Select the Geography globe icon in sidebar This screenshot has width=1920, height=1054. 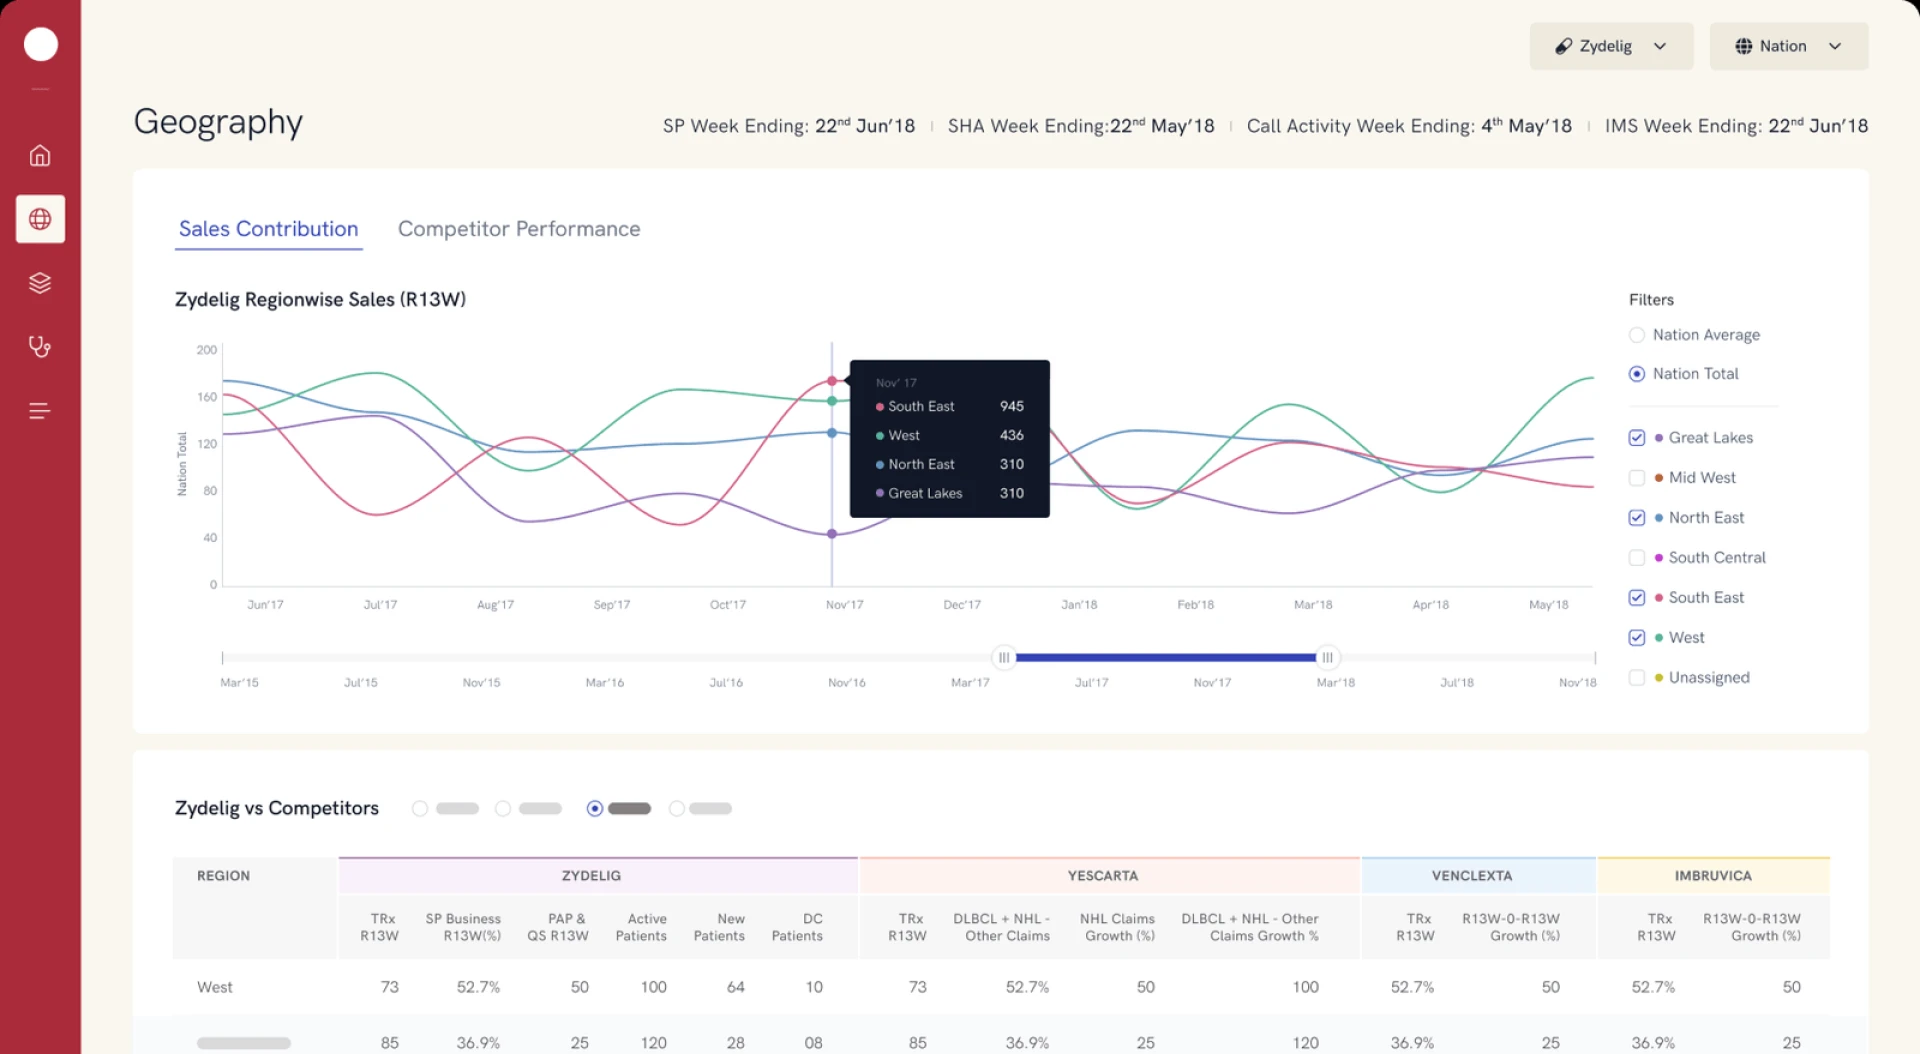coord(40,219)
